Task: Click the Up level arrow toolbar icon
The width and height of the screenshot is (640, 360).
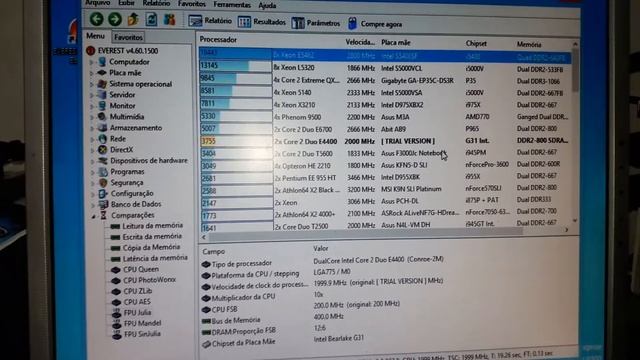Action: click(x=133, y=19)
